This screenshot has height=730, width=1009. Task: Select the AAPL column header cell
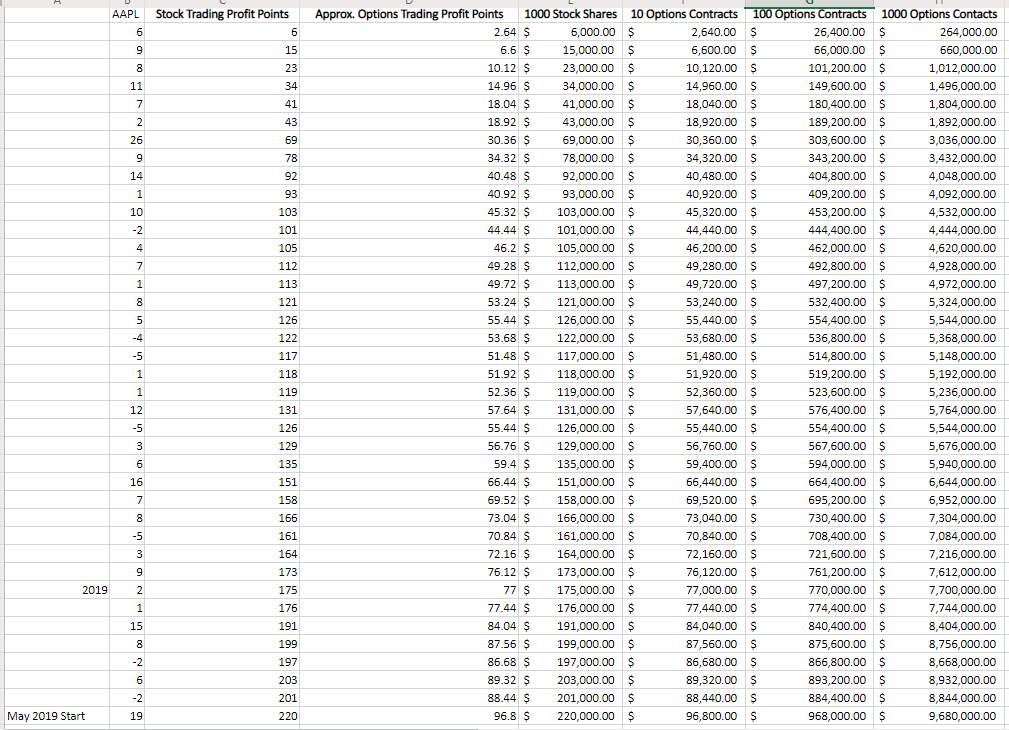tap(128, 14)
